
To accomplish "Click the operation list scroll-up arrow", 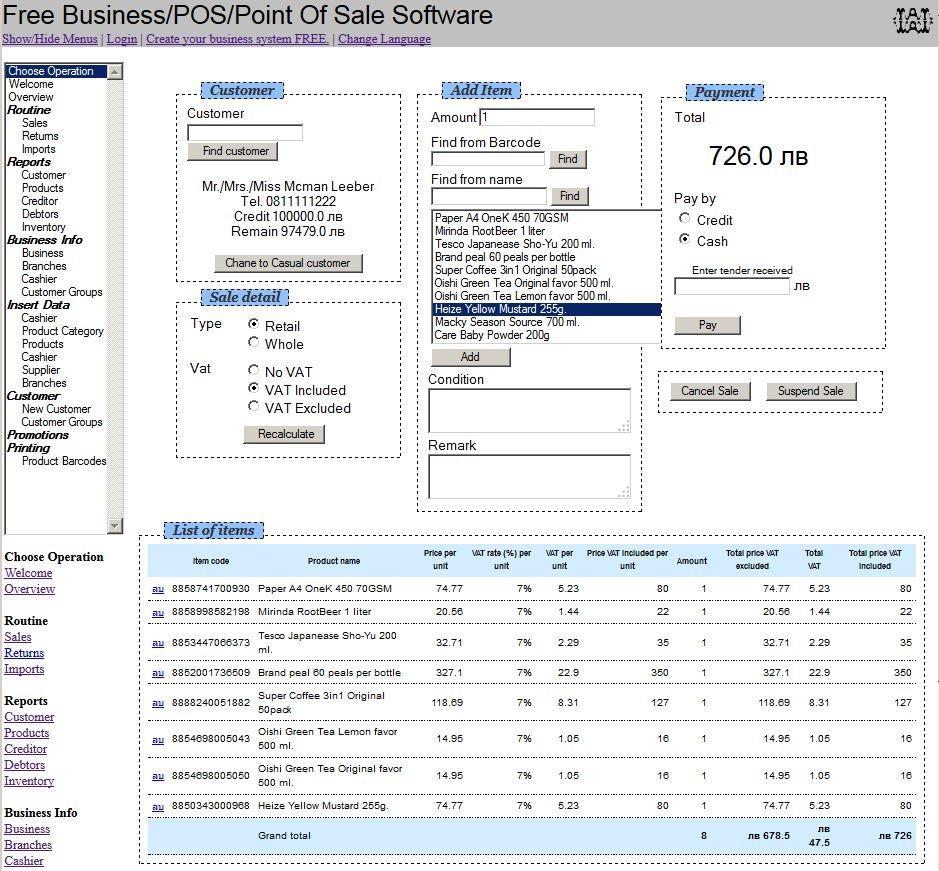I will tap(114, 72).
